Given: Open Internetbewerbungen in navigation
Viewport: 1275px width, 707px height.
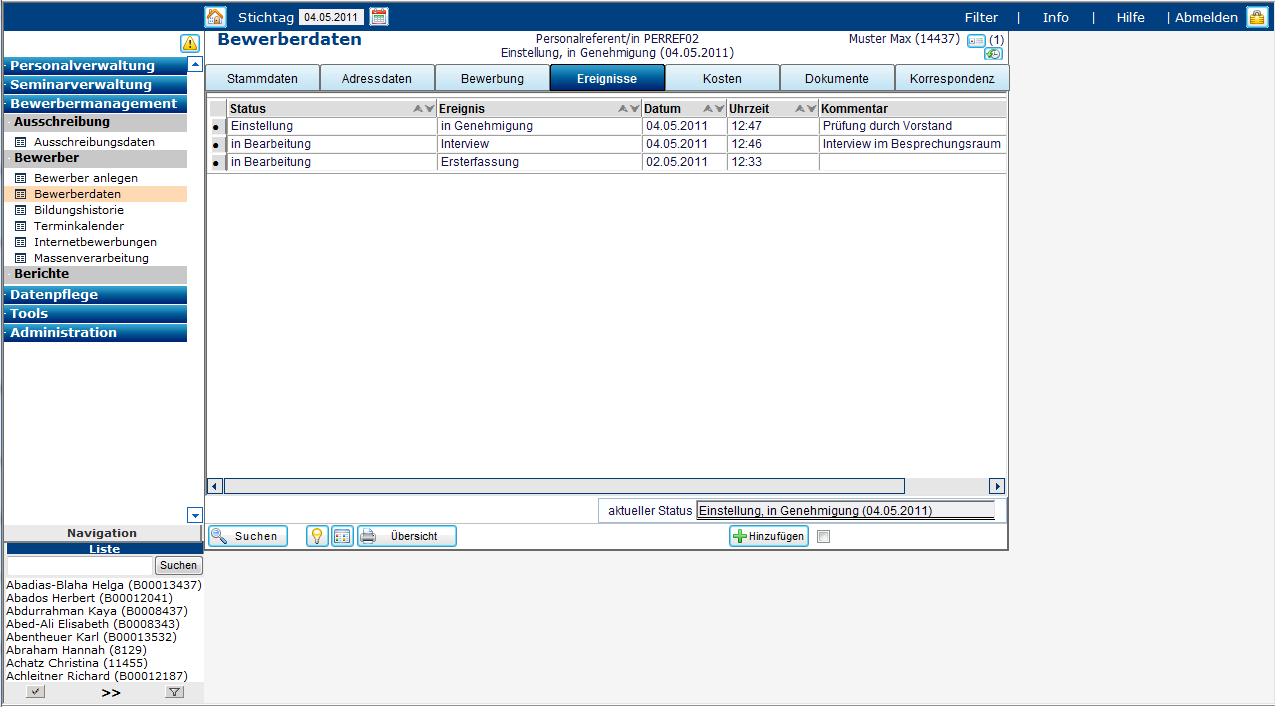Looking at the screenshot, I should [x=95, y=242].
